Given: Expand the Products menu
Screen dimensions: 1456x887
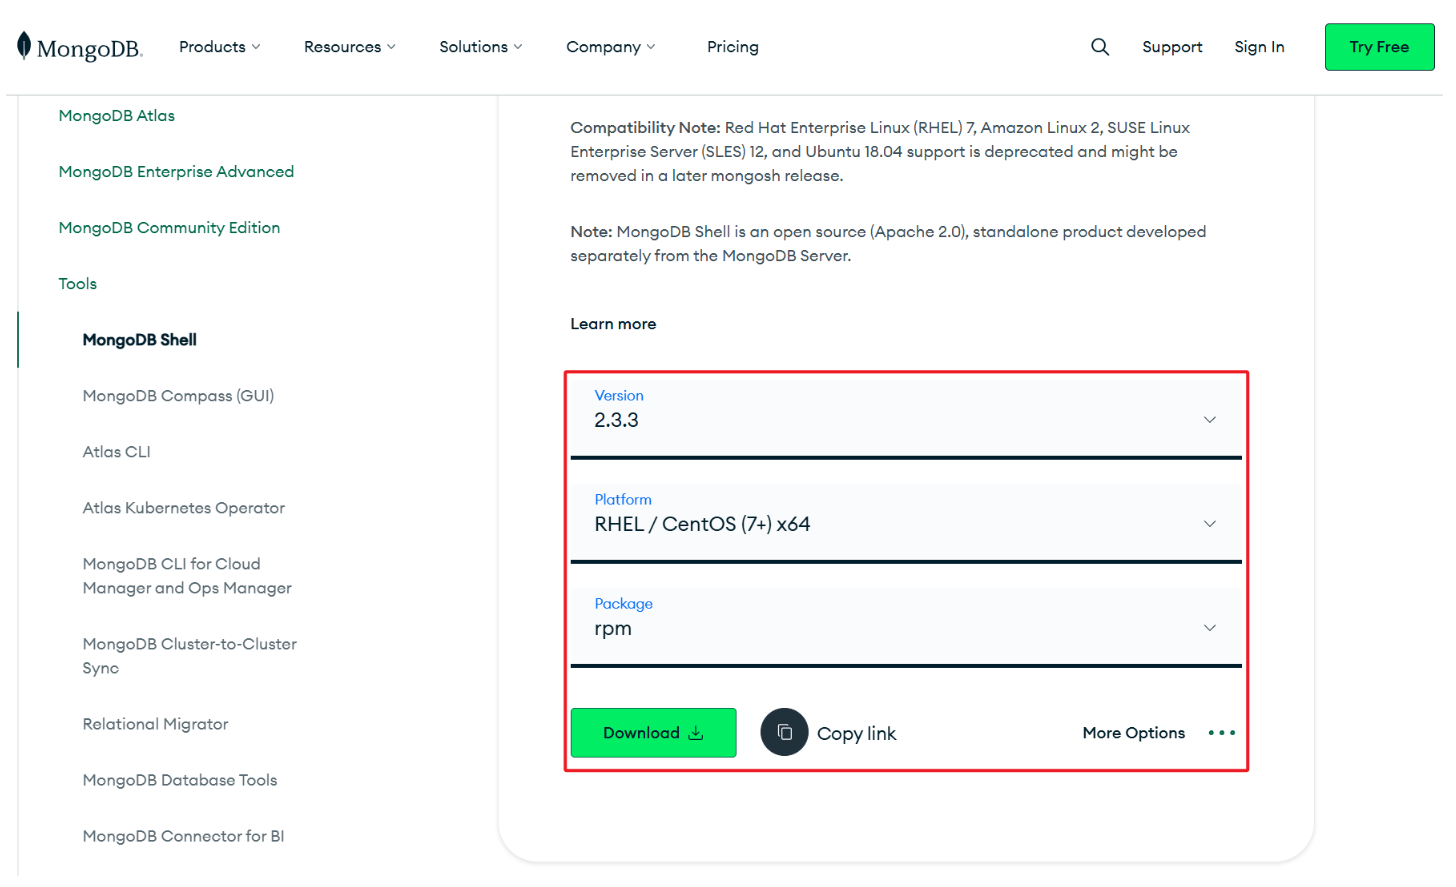Looking at the screenshot, I should coord(219,47).
